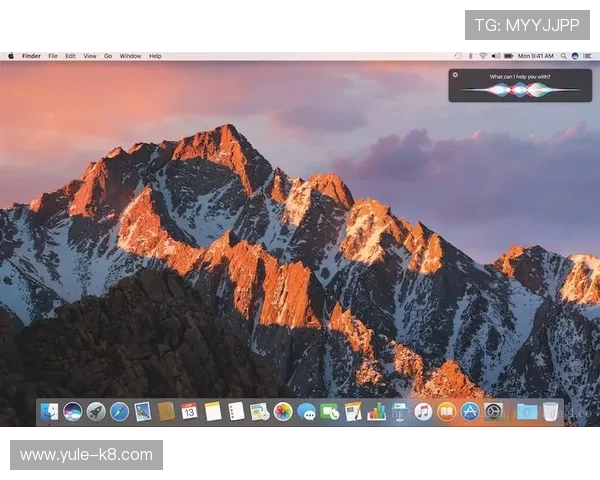Open Safari compass icon in Dock
The height and width of the screenshot is (480, 600).
pyautogui.click(x=119, y=411)
